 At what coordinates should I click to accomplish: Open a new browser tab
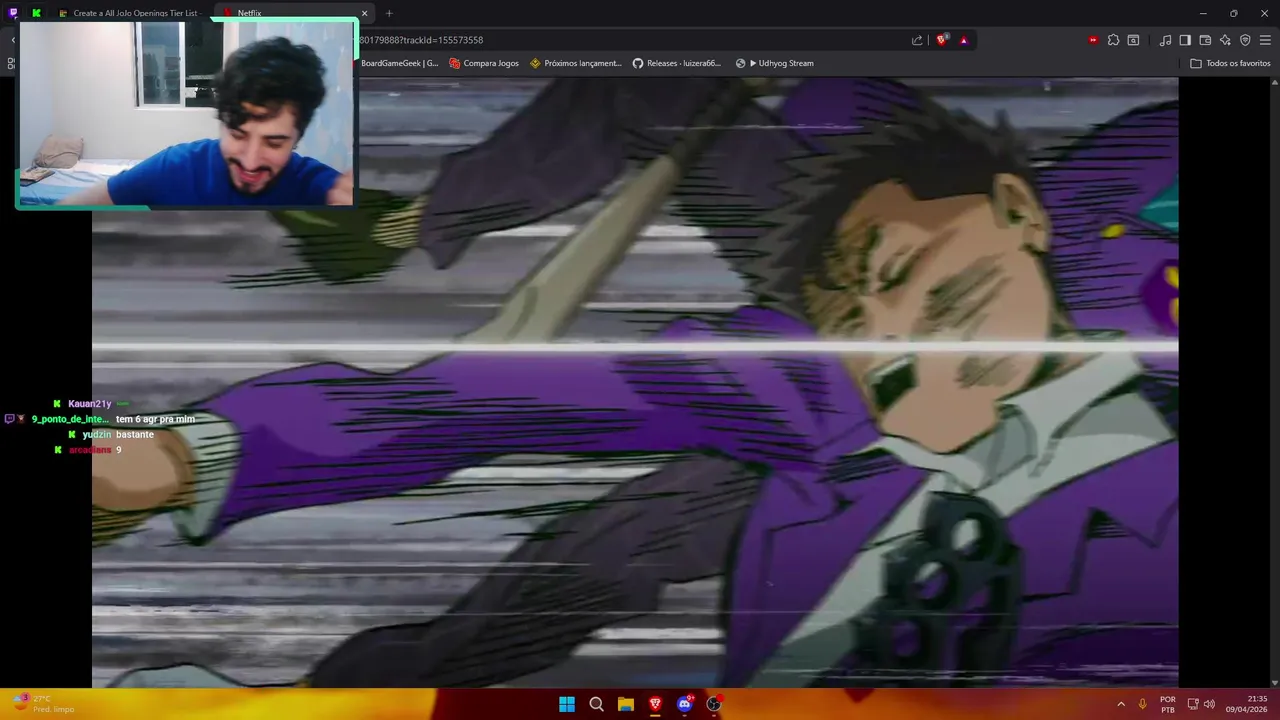pos(389,13)
